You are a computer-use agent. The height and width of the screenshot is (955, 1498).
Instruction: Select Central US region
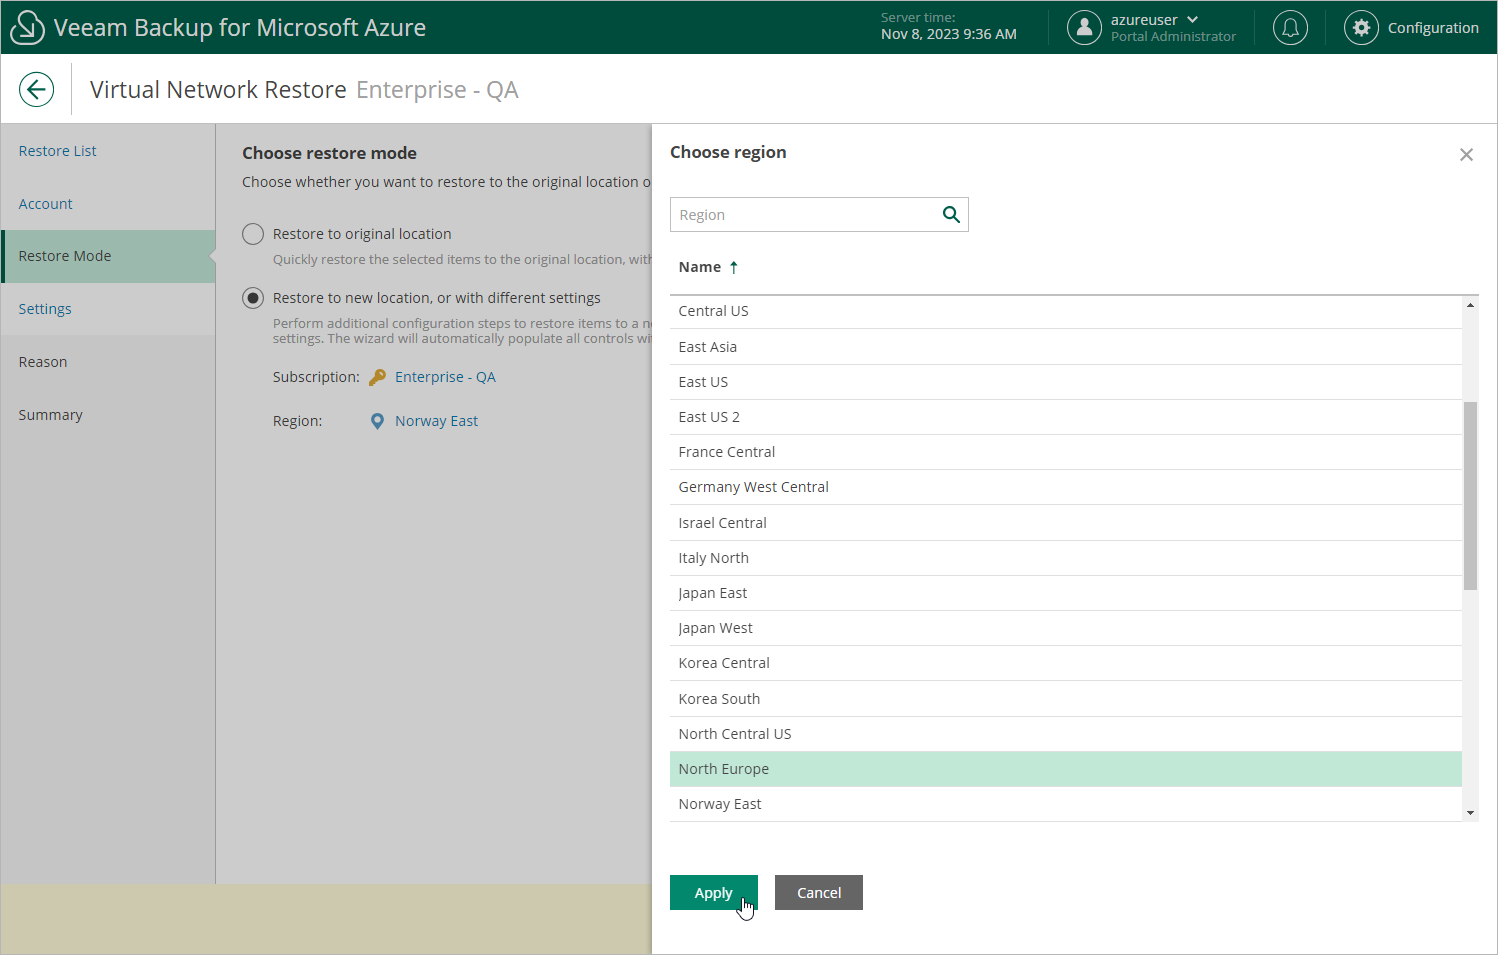coord(1066,311)
